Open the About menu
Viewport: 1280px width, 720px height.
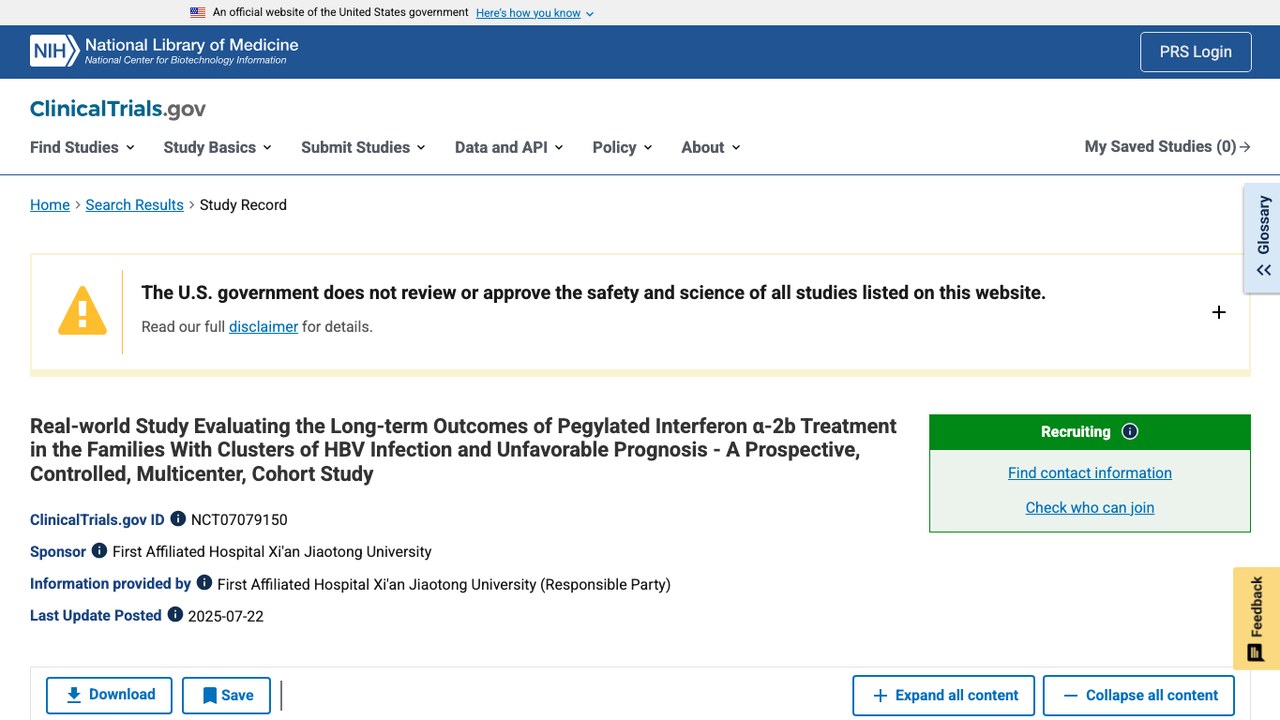[711, 147]
